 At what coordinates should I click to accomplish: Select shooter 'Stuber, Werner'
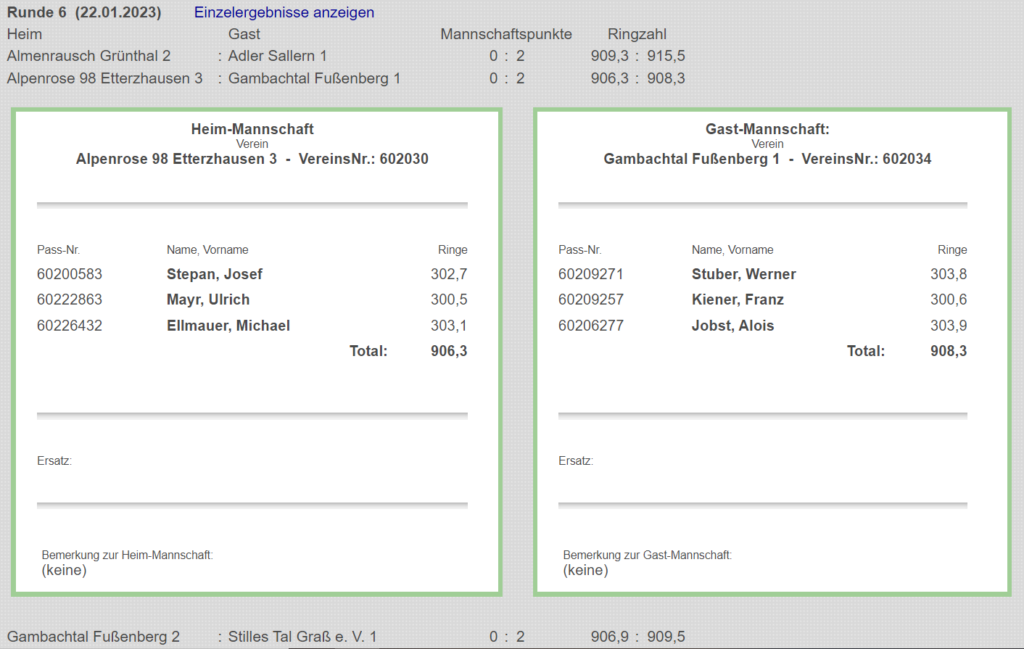[743, 274]
